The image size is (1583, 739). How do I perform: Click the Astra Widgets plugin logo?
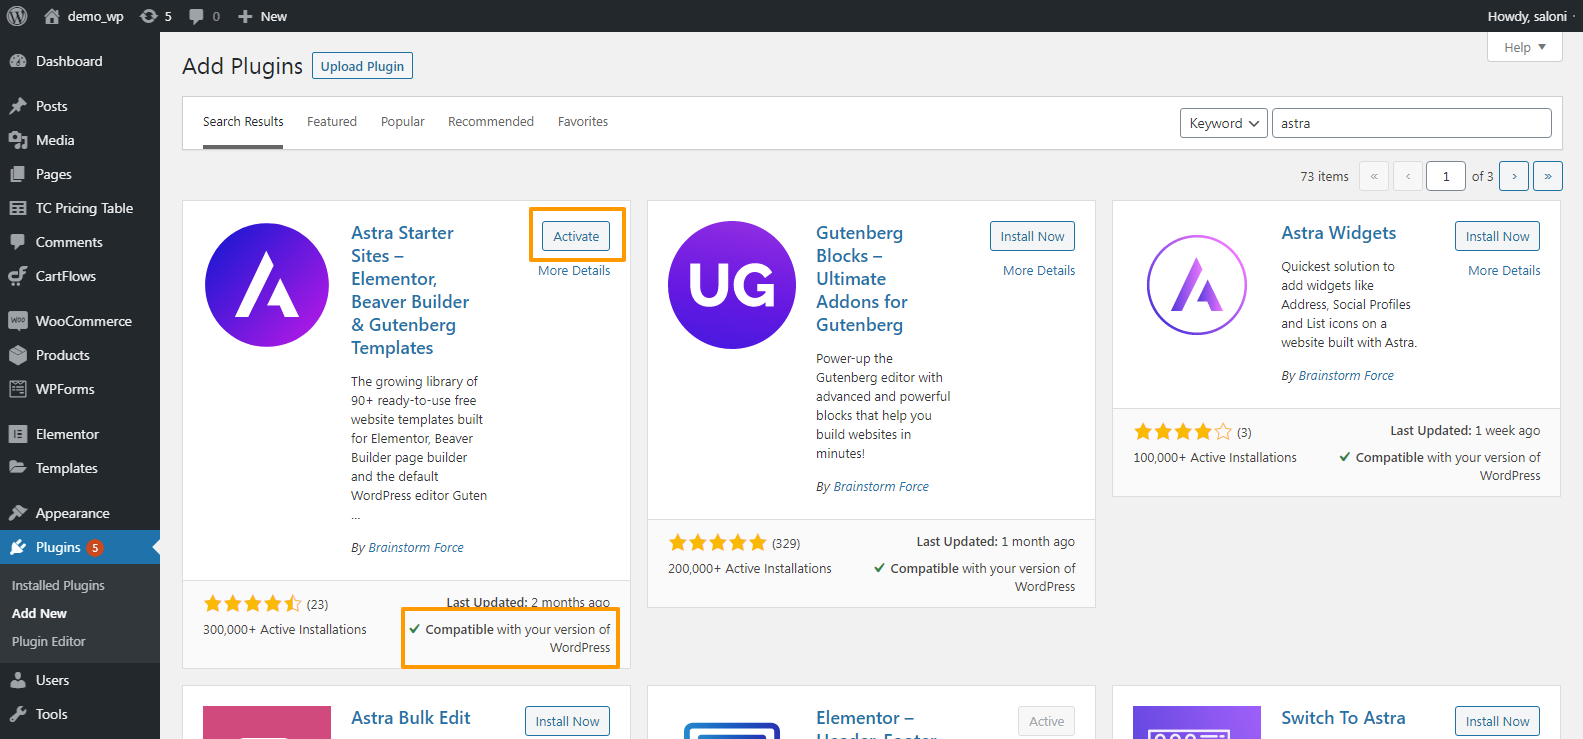click(1197, 285)
